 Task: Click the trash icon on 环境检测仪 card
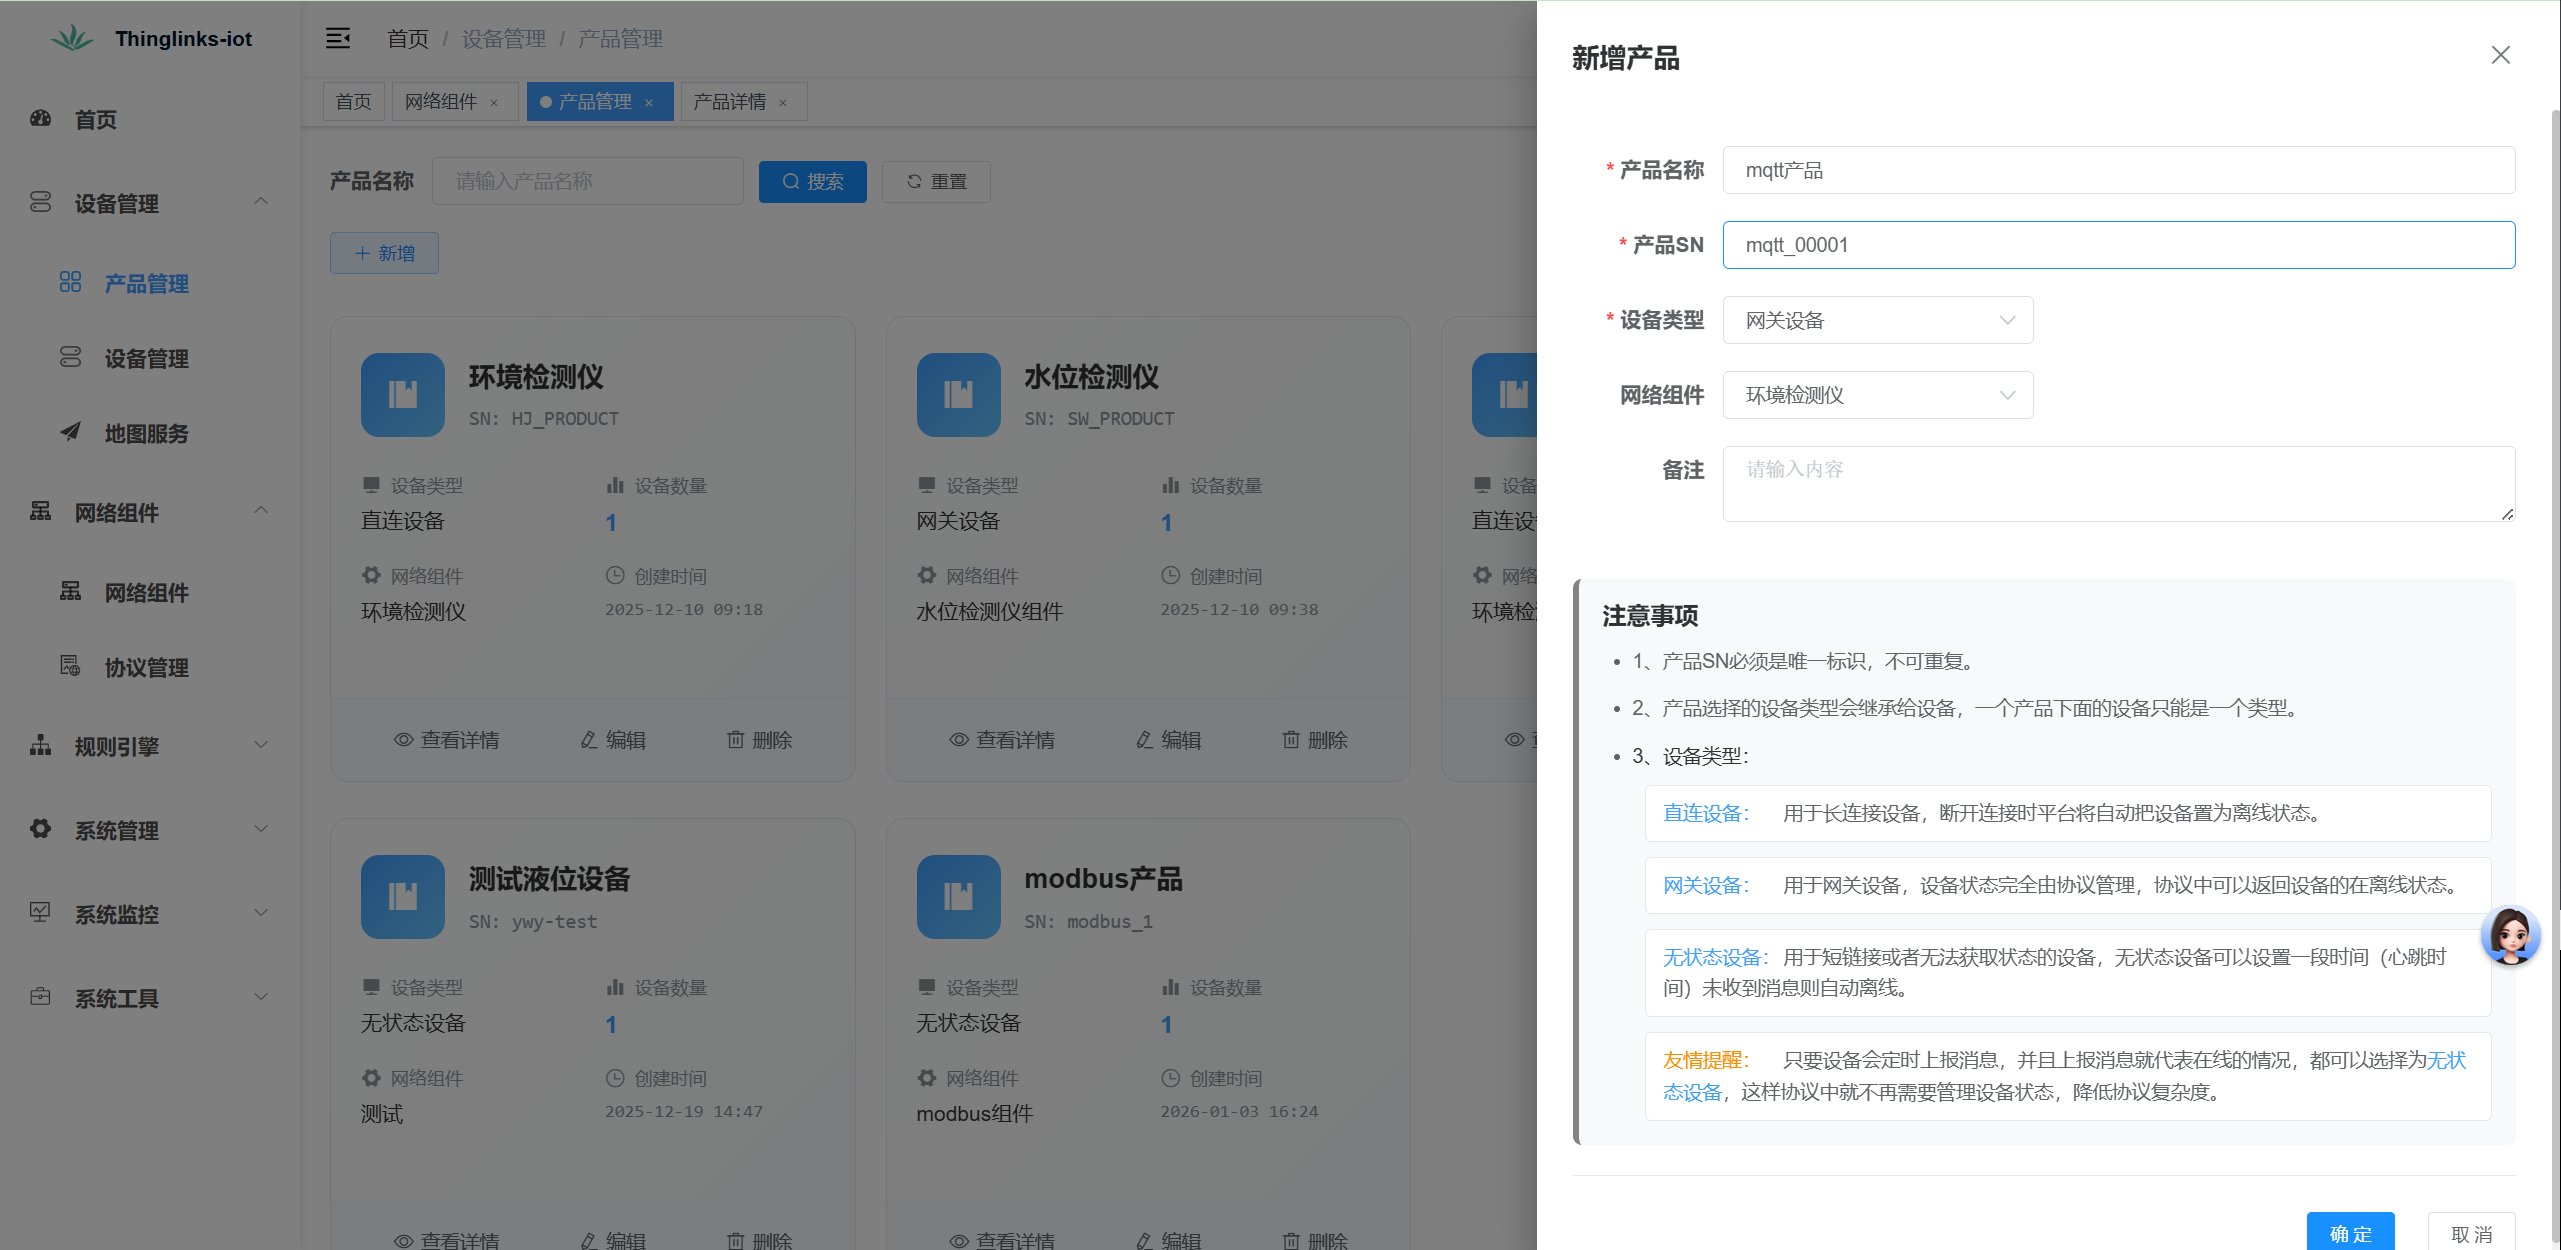[x=737, y=739]
